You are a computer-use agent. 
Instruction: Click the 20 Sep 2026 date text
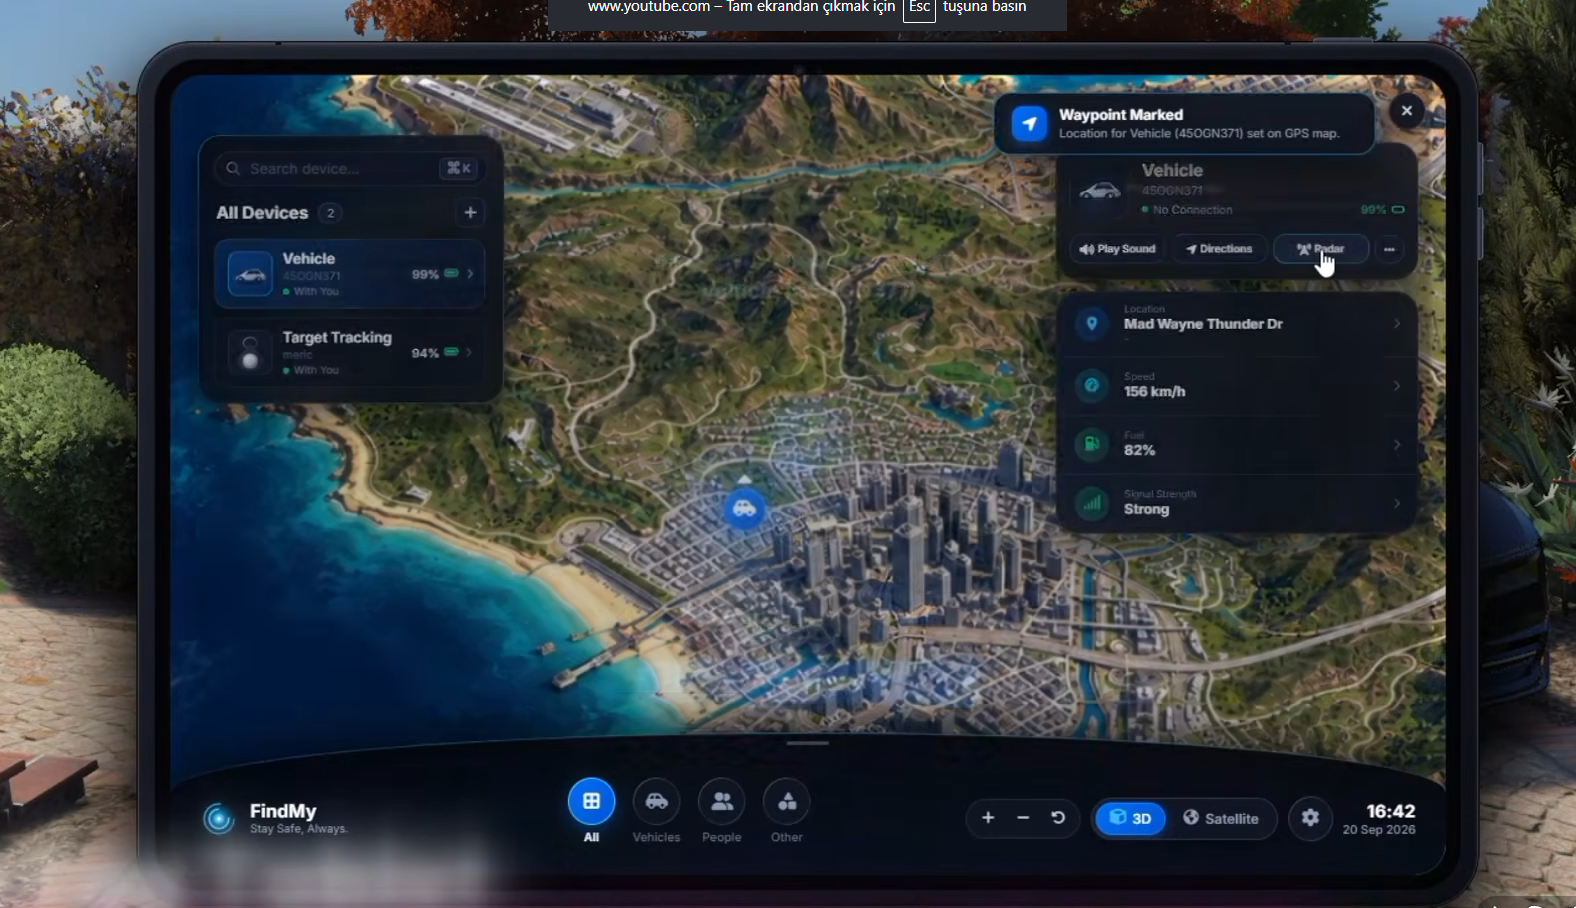(x=1379, y=830)
